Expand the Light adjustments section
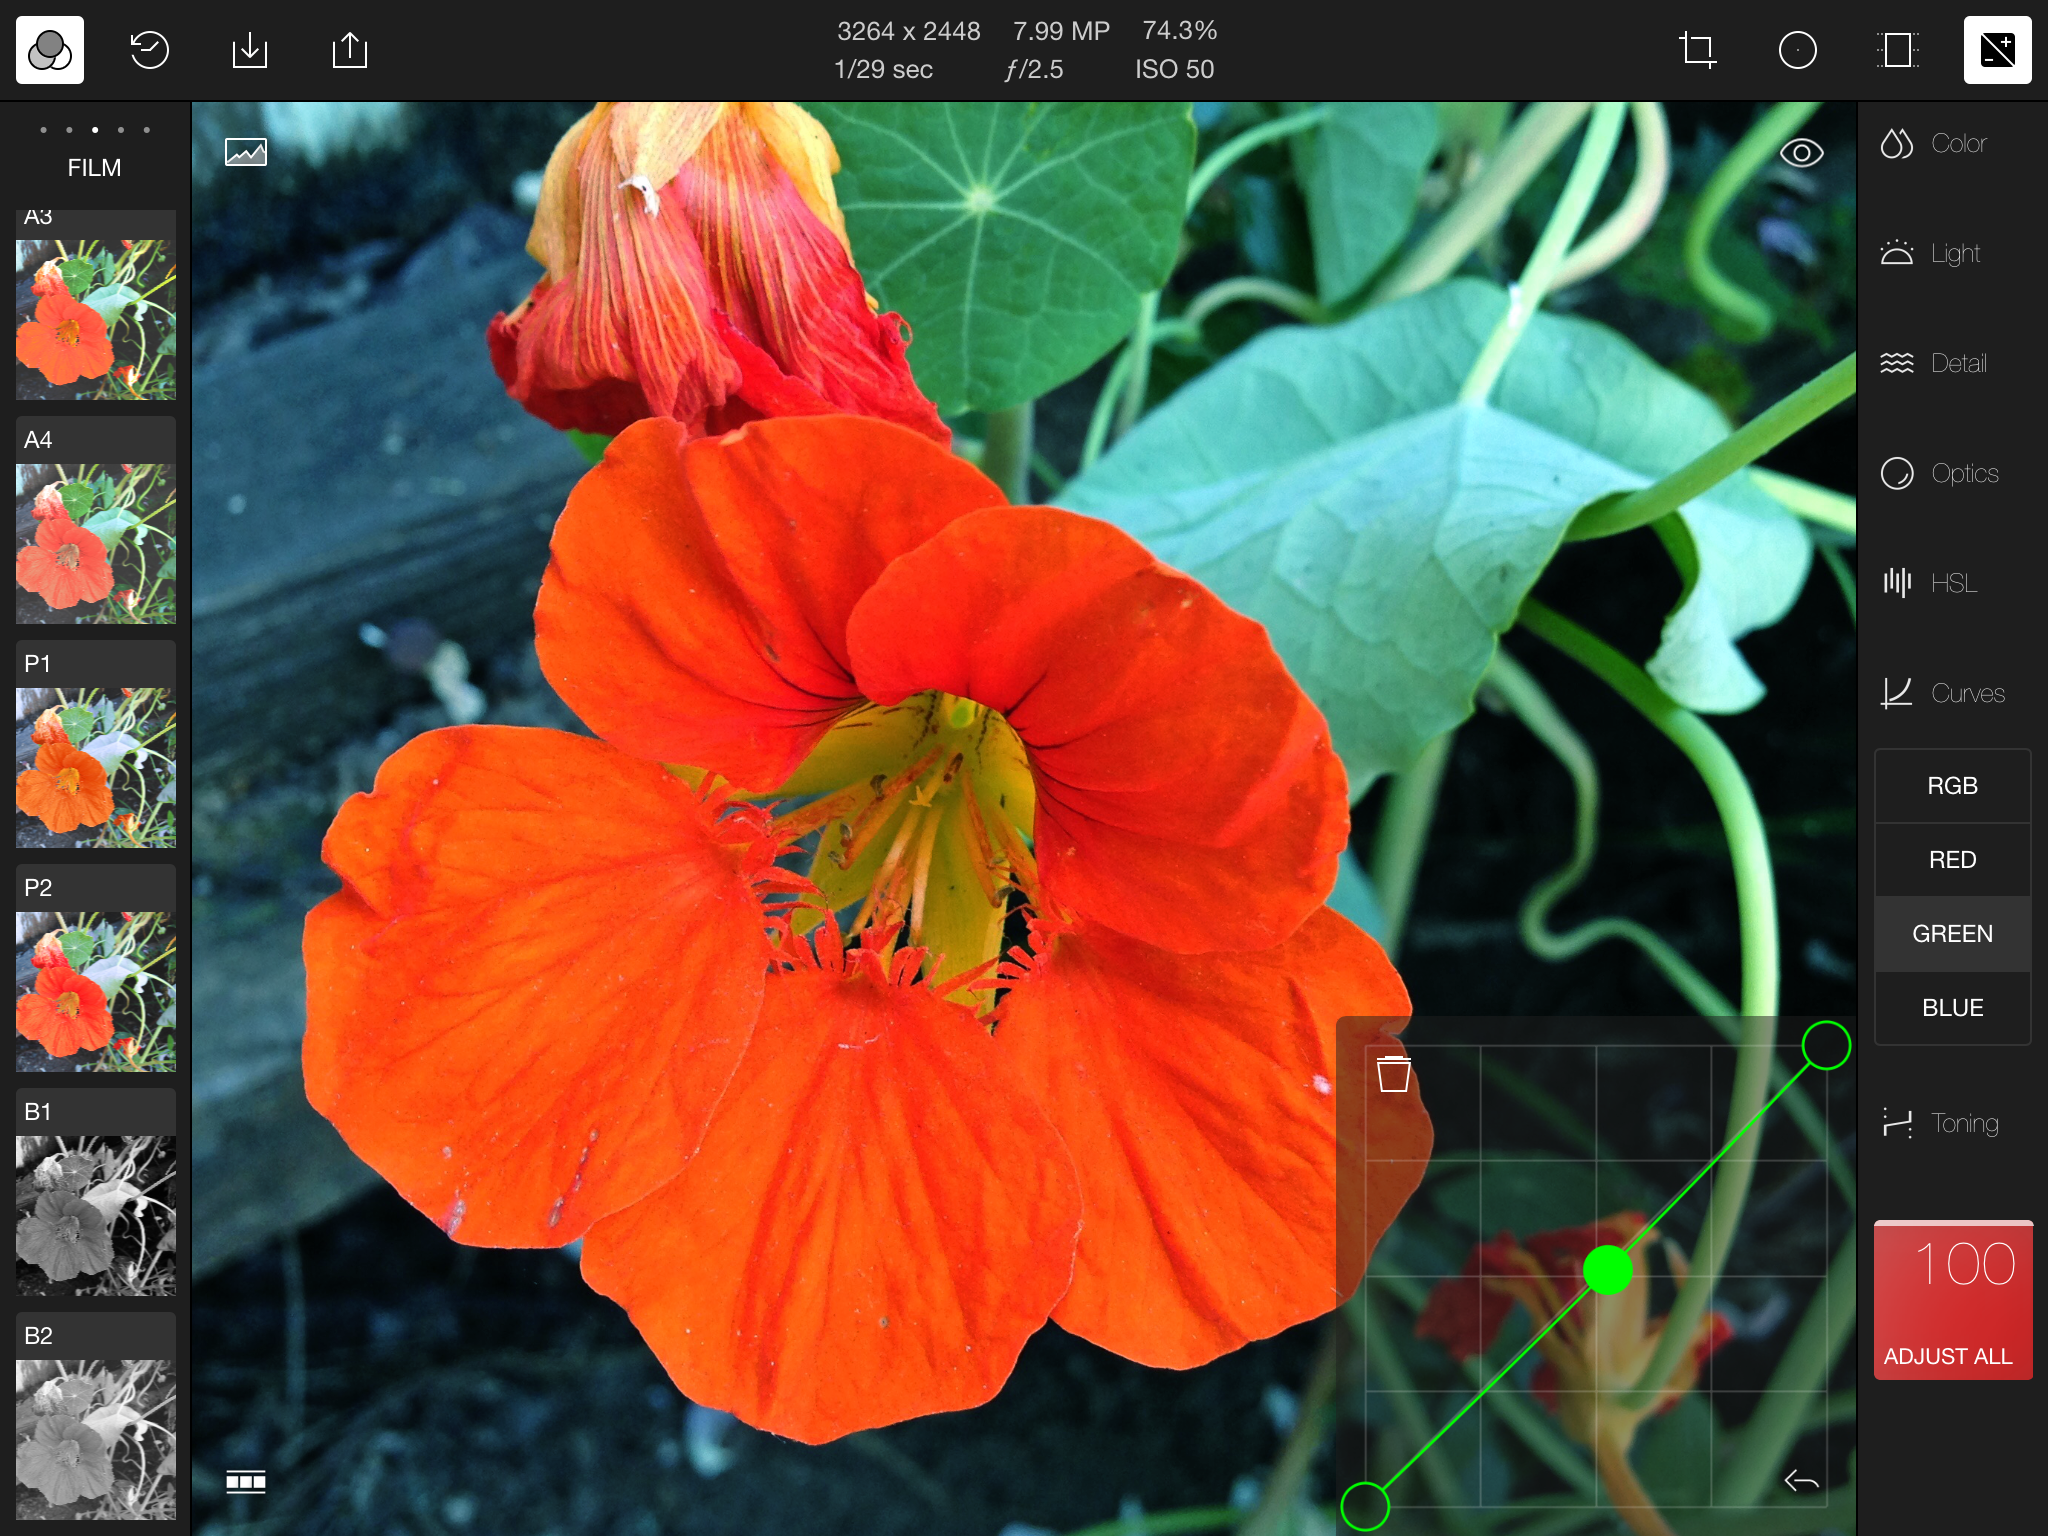The width and height of the screenshot is (2048, 1536). tap(1930, 253)
